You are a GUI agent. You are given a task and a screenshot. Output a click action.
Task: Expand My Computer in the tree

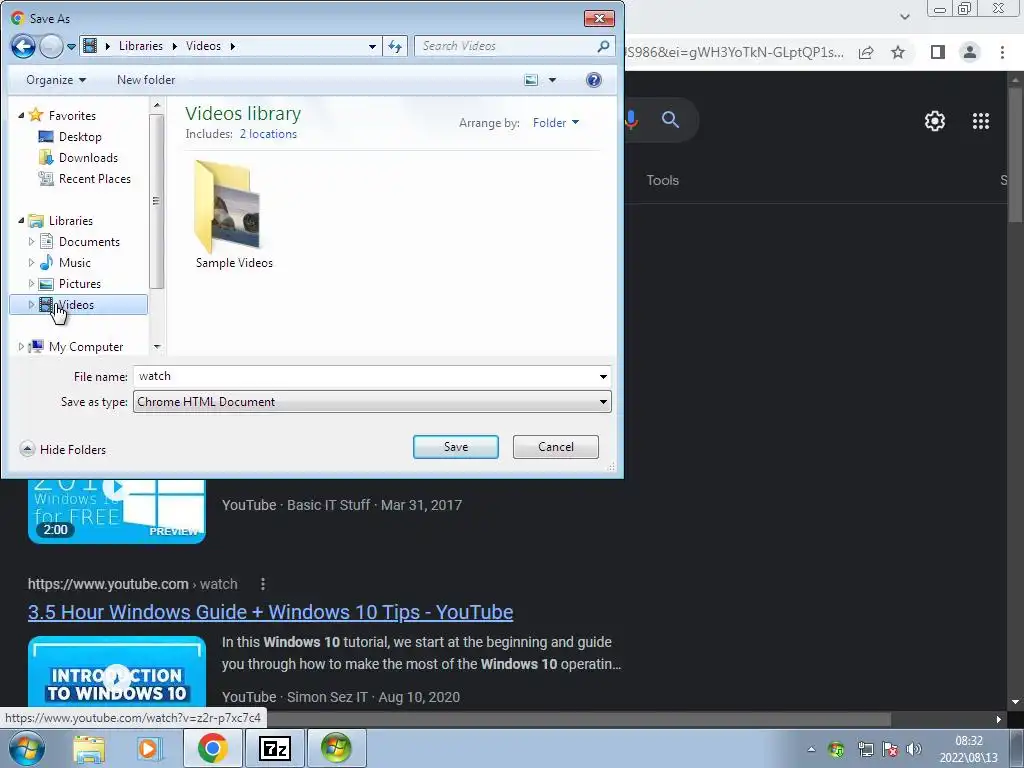tap(21, 347)
